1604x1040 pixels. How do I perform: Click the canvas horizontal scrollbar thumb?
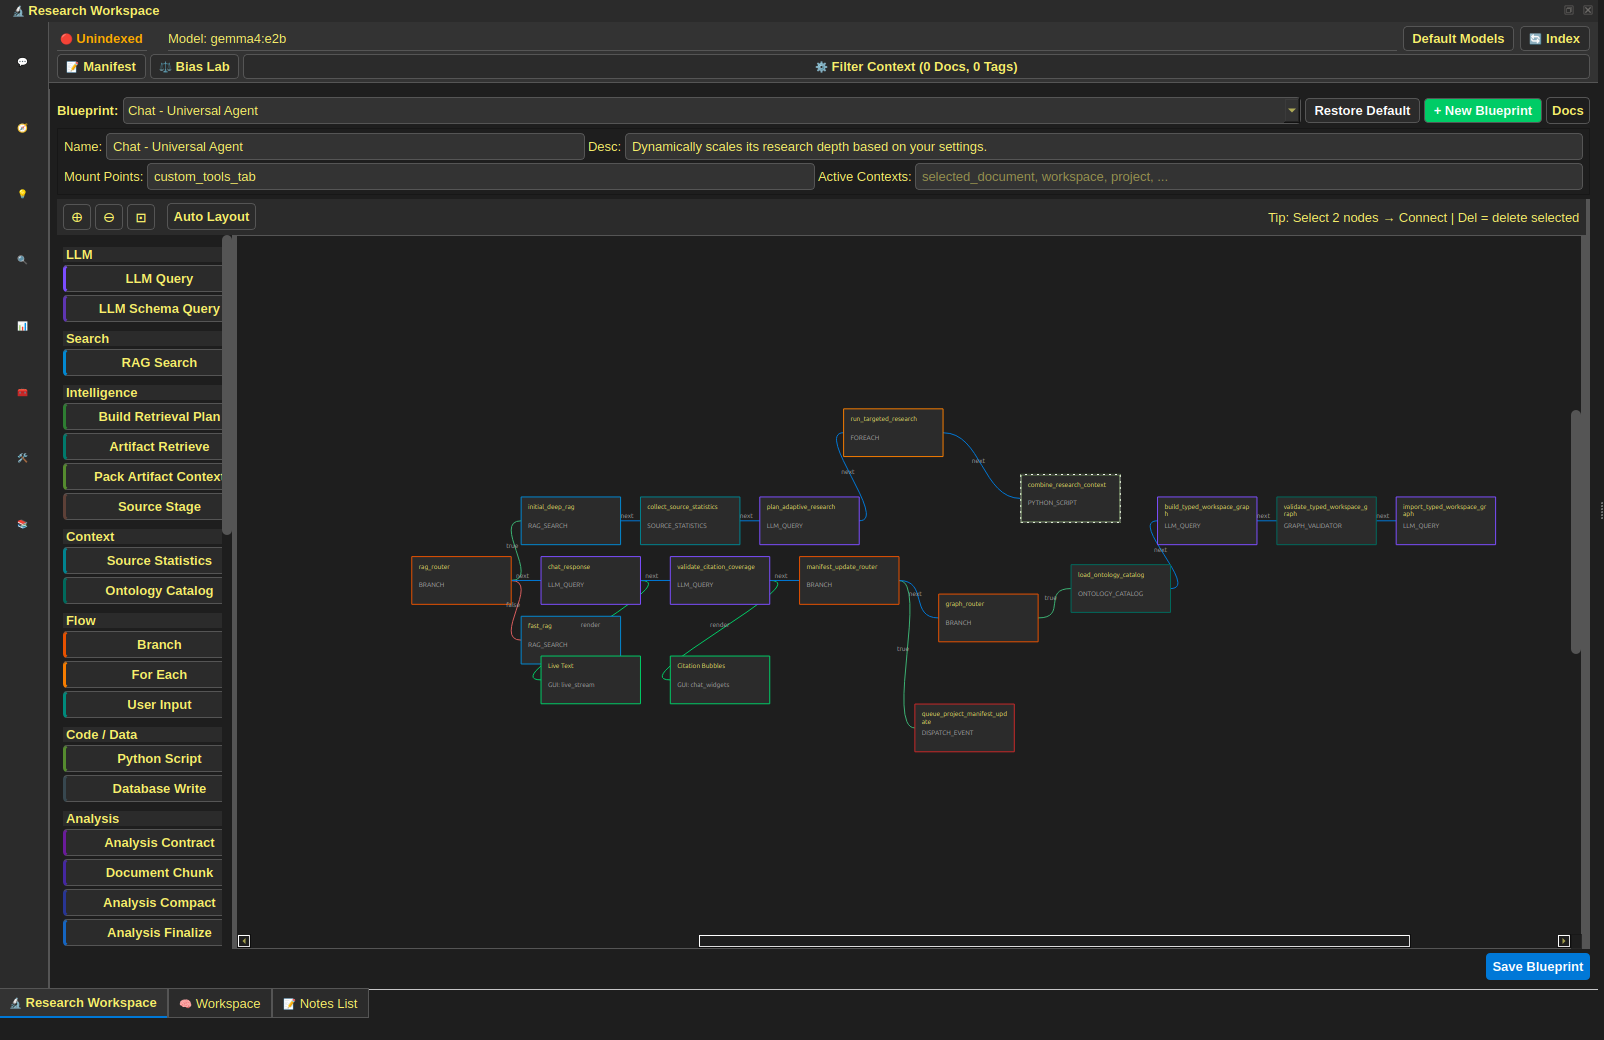1054,941
